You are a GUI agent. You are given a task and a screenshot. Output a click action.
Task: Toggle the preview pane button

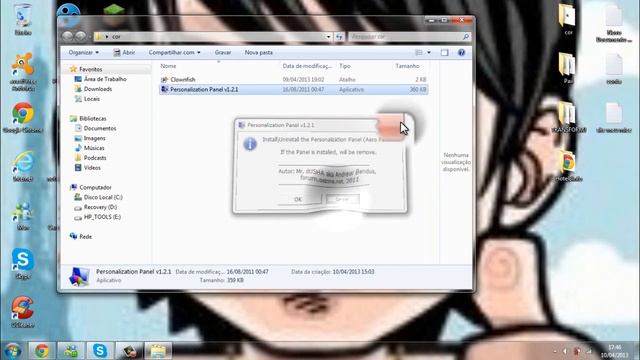pyautogui.click(x=444, y=52)
